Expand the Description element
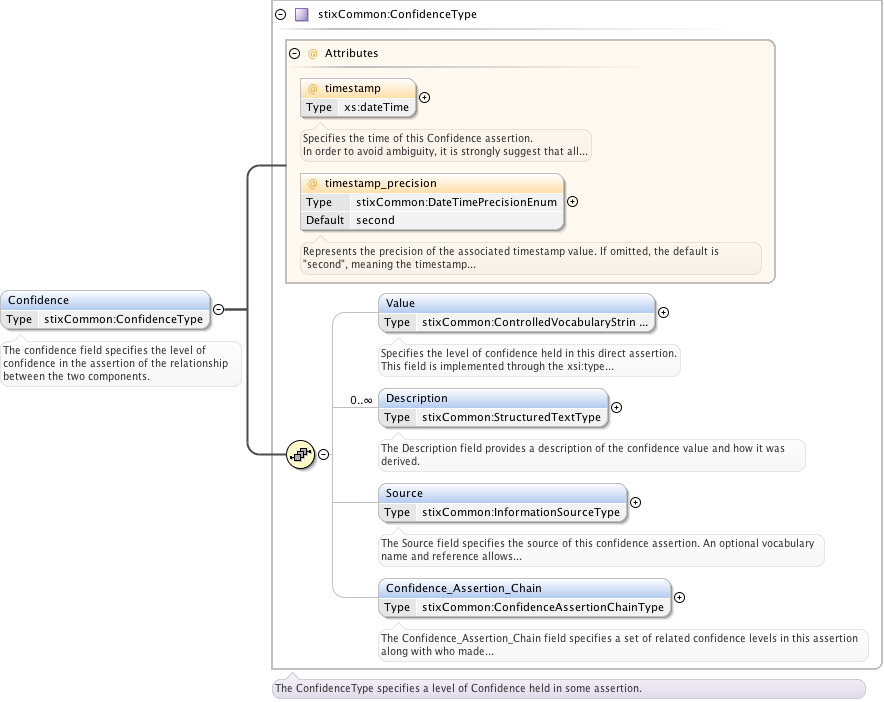The width and height of the screenshot is (884, 702). tap(616, 407)
